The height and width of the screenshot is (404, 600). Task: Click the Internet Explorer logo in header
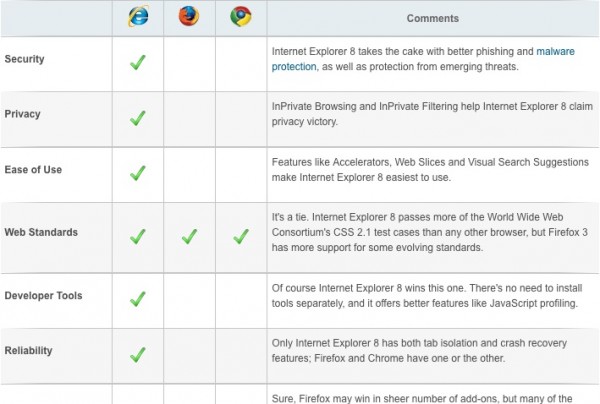[x=138, y=16]
